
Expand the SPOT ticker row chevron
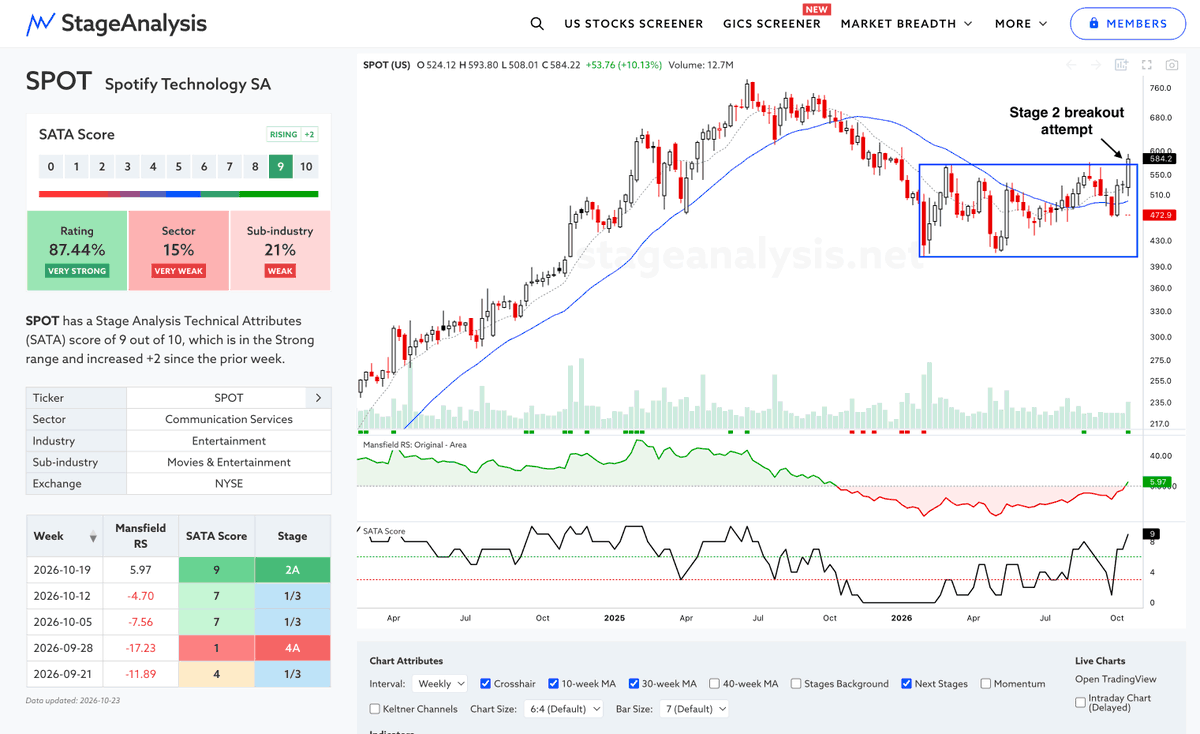click(318, 398)
